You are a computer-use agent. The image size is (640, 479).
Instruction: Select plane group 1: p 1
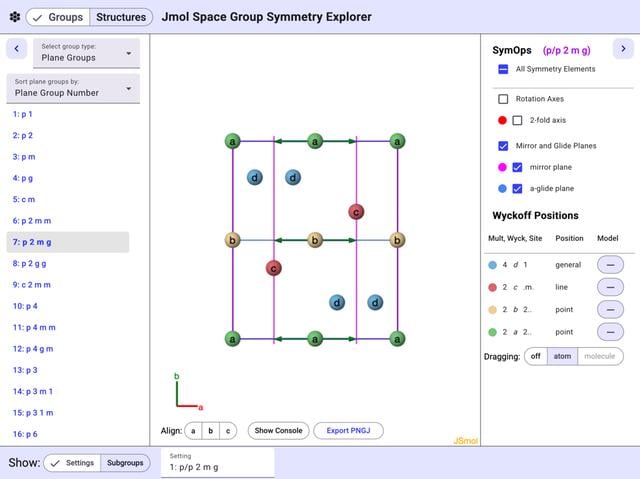click(x=22, y=114)
